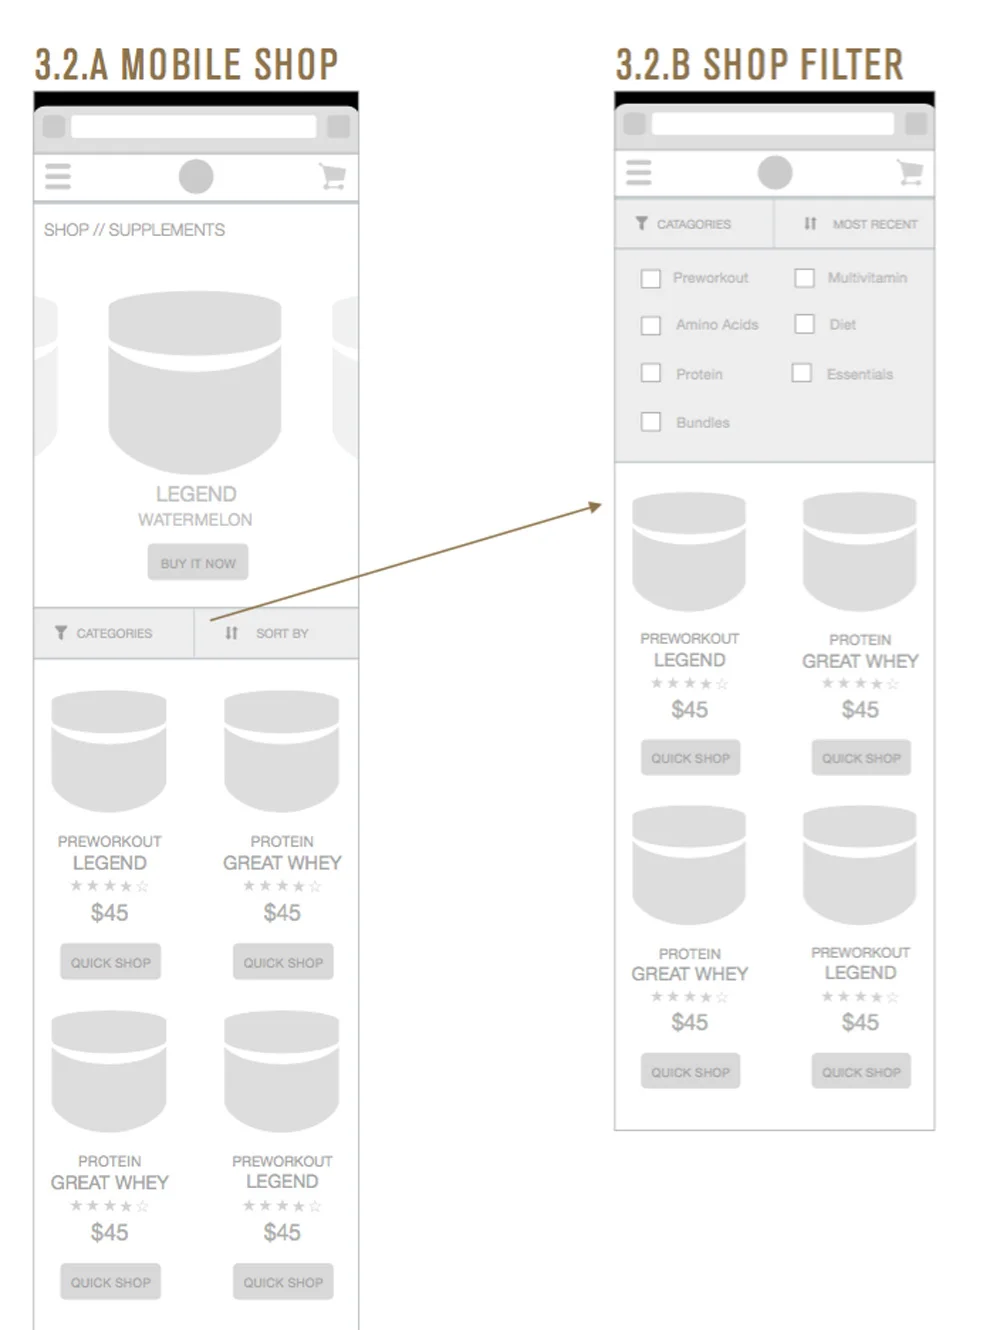Viewport: 1000px width, 1330px height.
Task: Click round logo in Mobile Shop header
Action: [x=196, y=177]
